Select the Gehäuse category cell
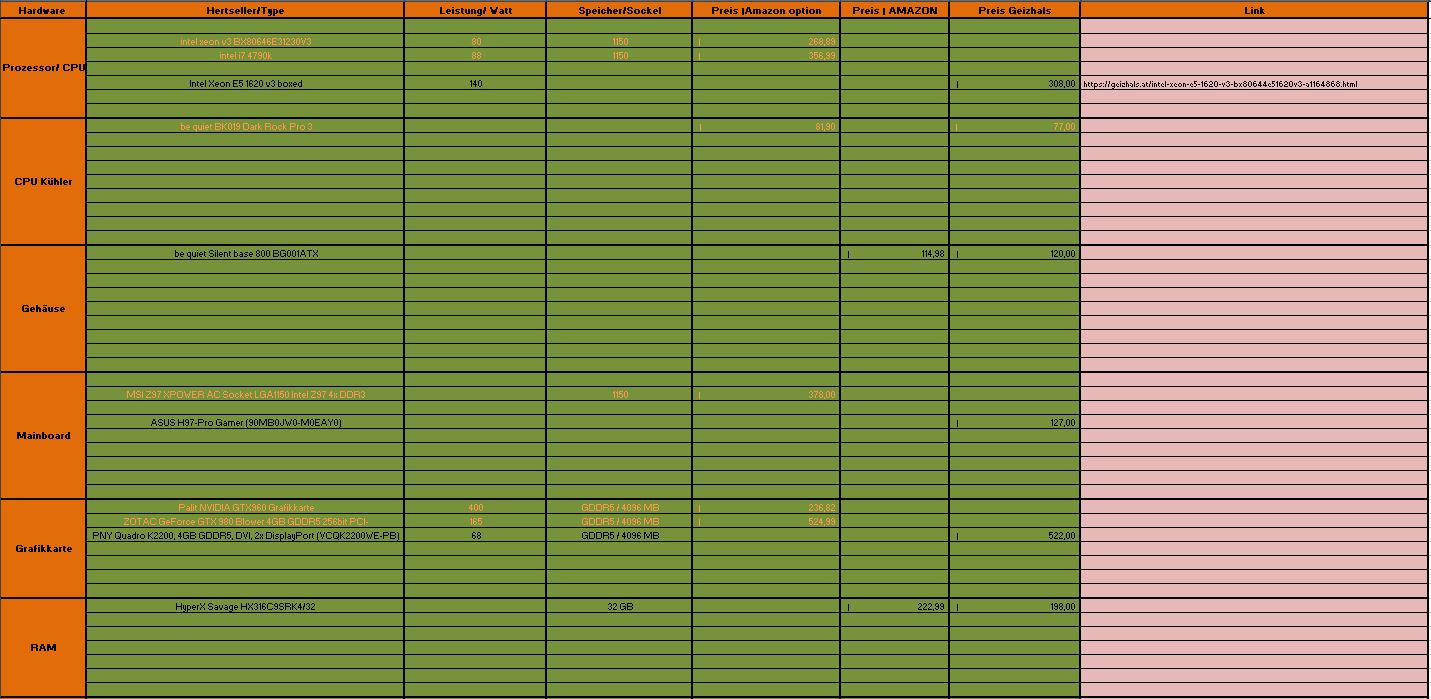The image size is (1431, 699). (x=43, y=309)
